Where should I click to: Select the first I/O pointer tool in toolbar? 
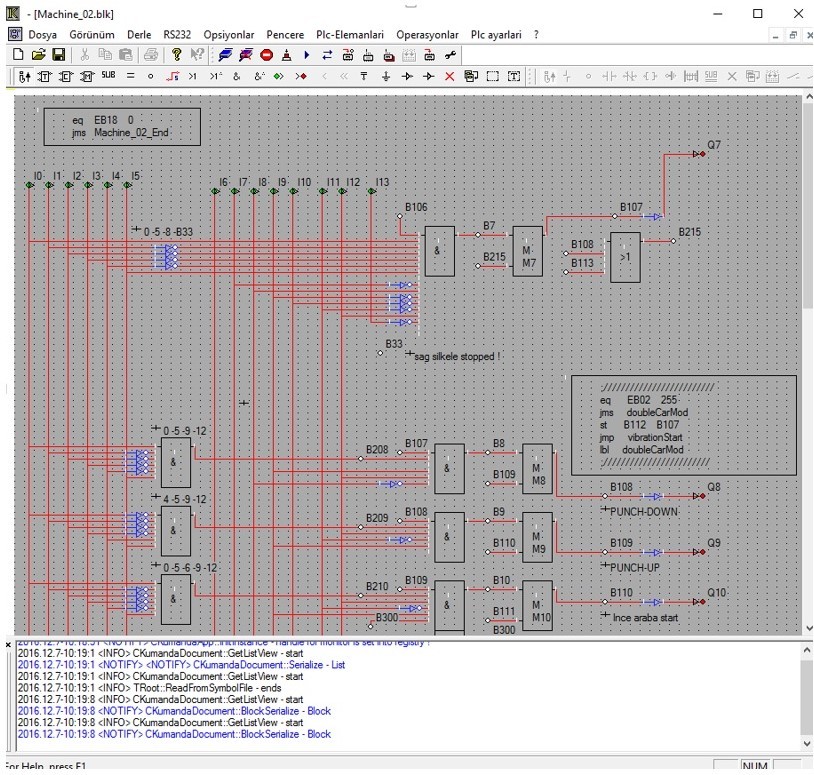(x=24, y=76)
